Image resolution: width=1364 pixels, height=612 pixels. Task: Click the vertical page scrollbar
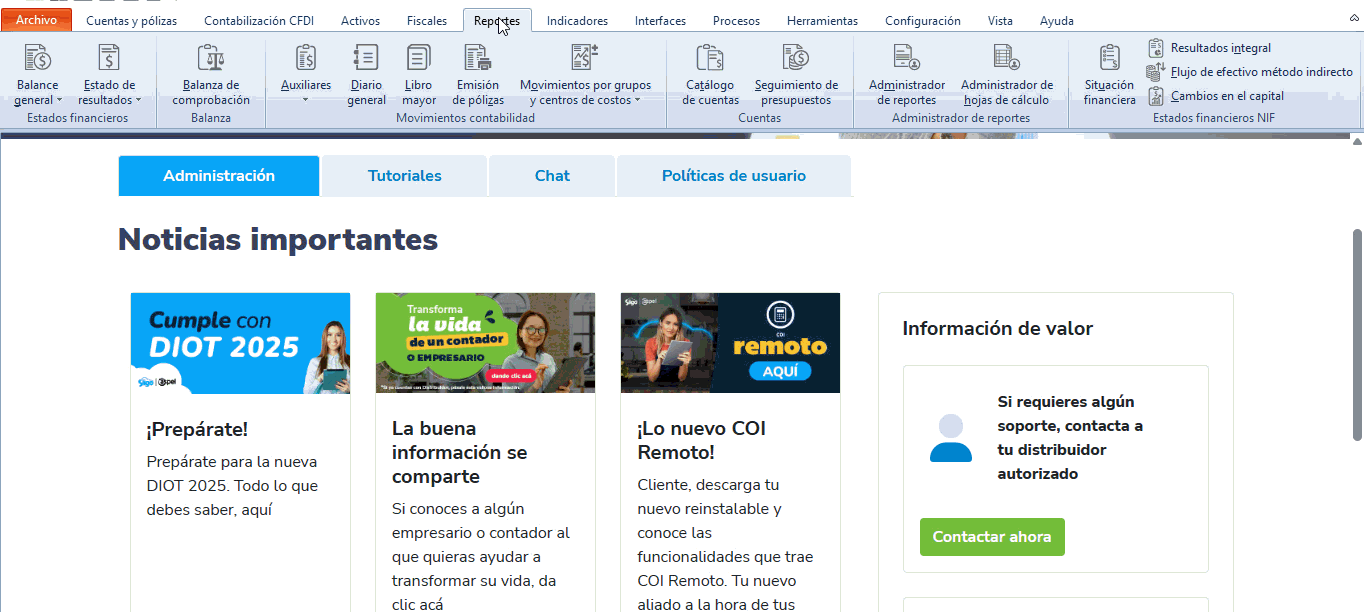[x=1357, y=335]
